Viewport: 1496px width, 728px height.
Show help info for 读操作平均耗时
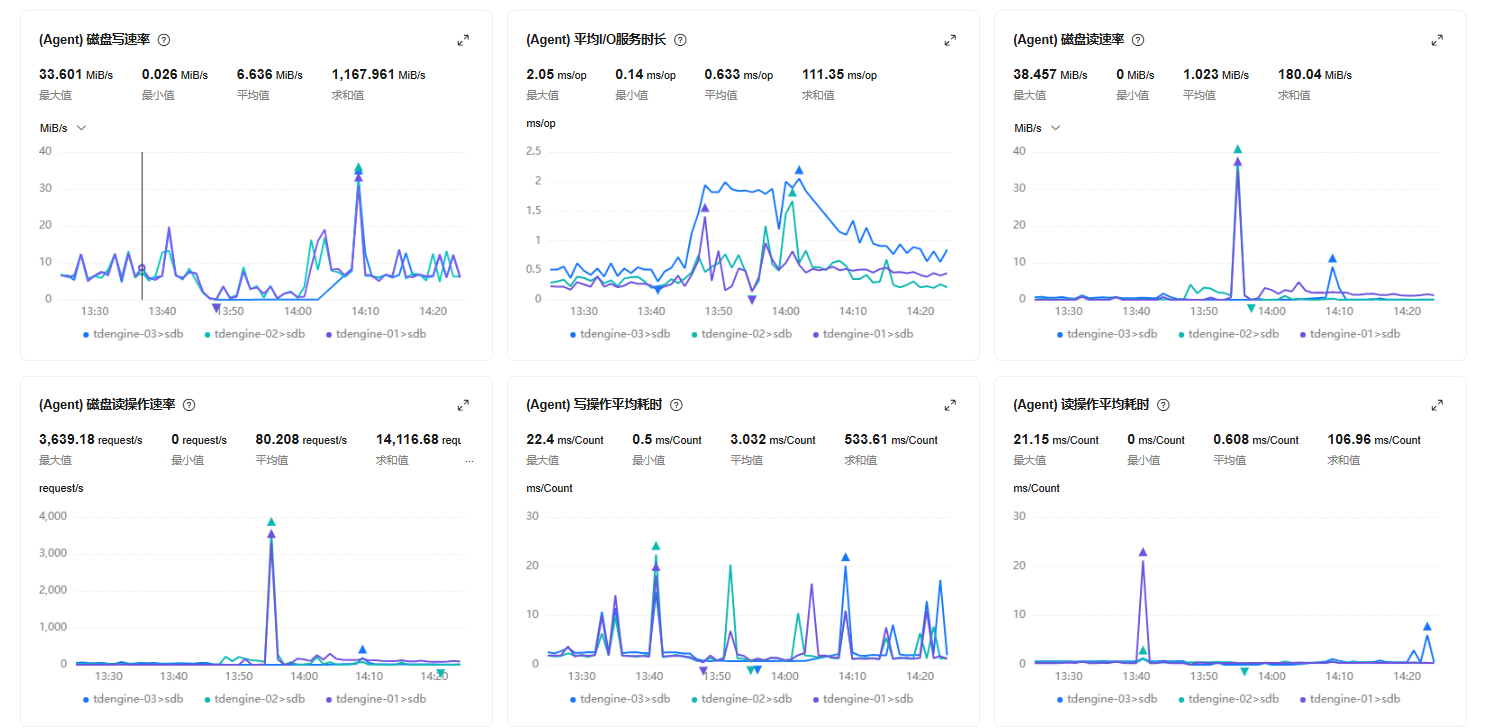coord(1163,405)
